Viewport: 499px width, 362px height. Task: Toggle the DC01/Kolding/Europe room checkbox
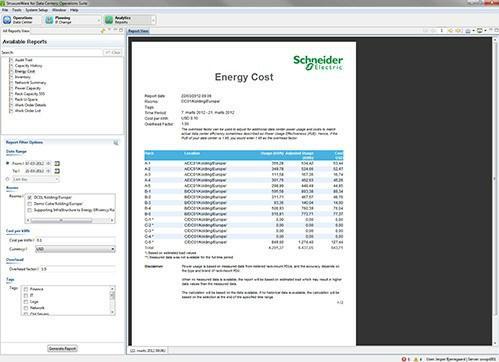(30, 197)
